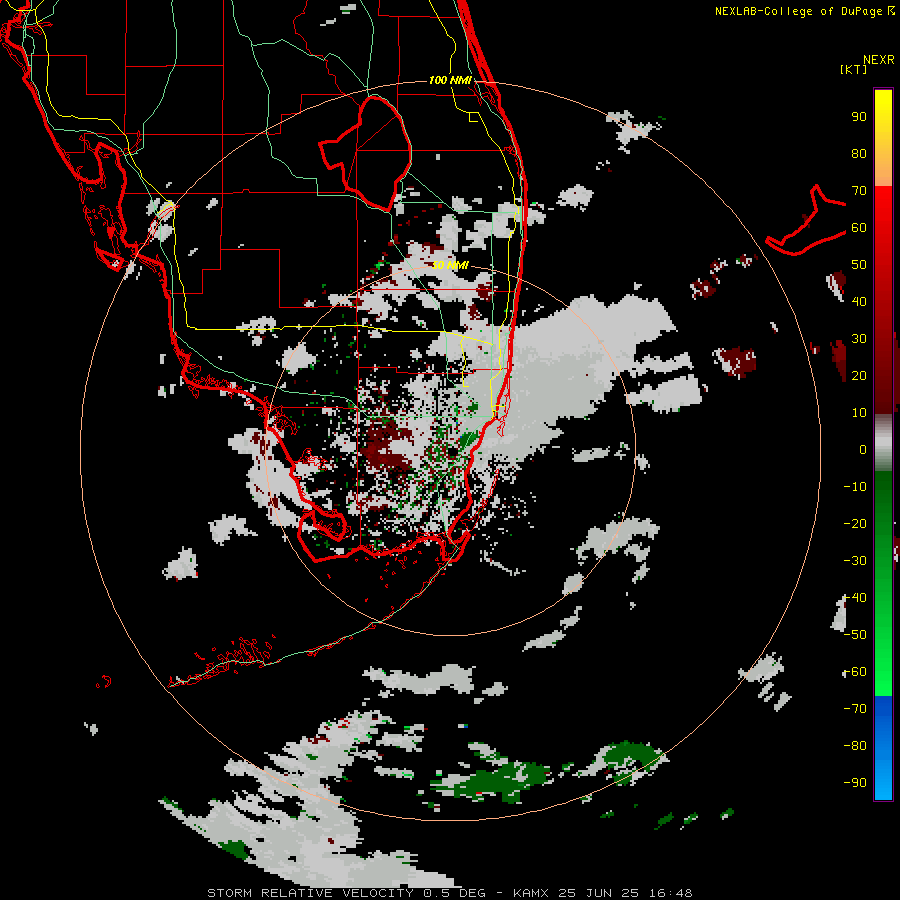Select the NEXR label above the color scale
Screen dimensions: 900x900
click(879, 60)
